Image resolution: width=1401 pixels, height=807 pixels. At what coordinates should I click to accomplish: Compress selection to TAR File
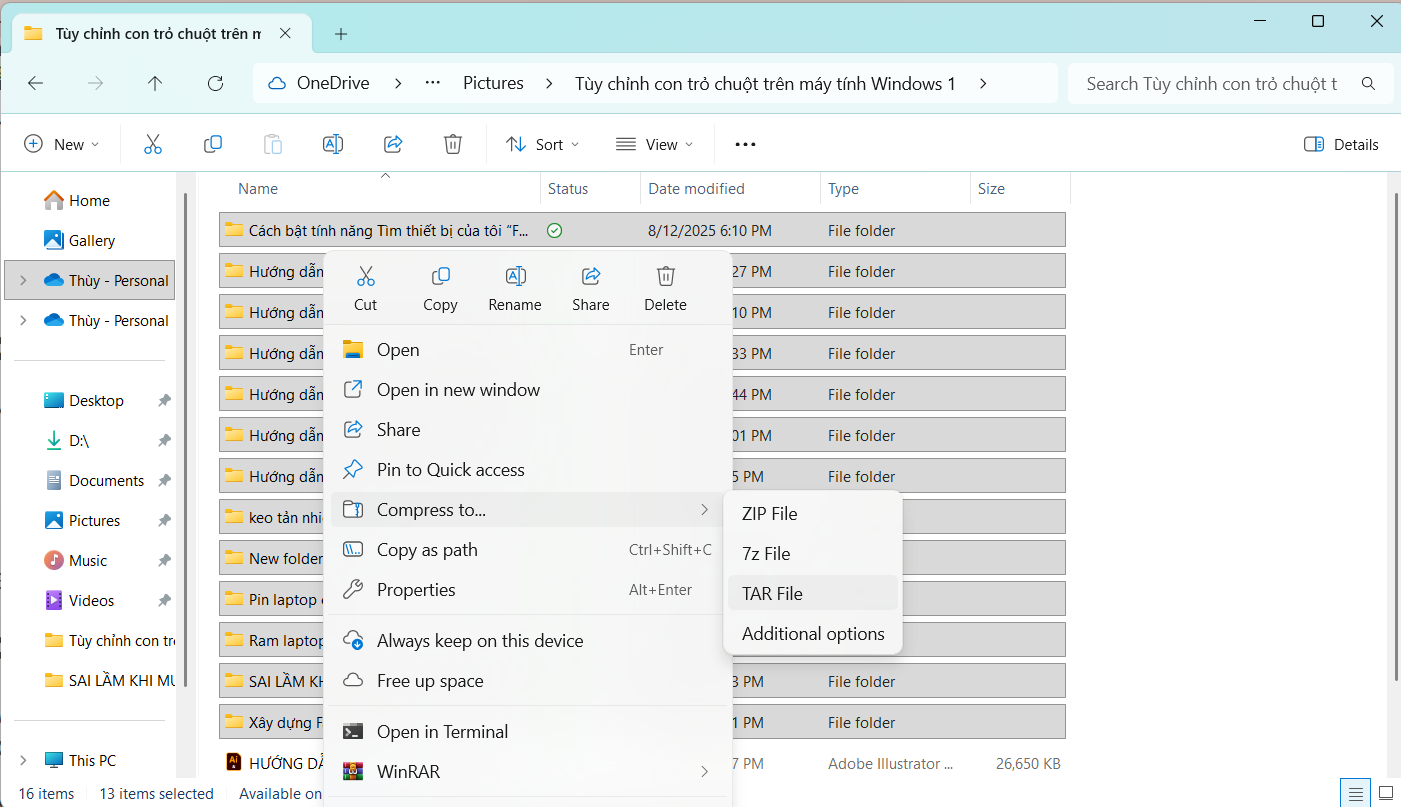[x=771, y=593]
